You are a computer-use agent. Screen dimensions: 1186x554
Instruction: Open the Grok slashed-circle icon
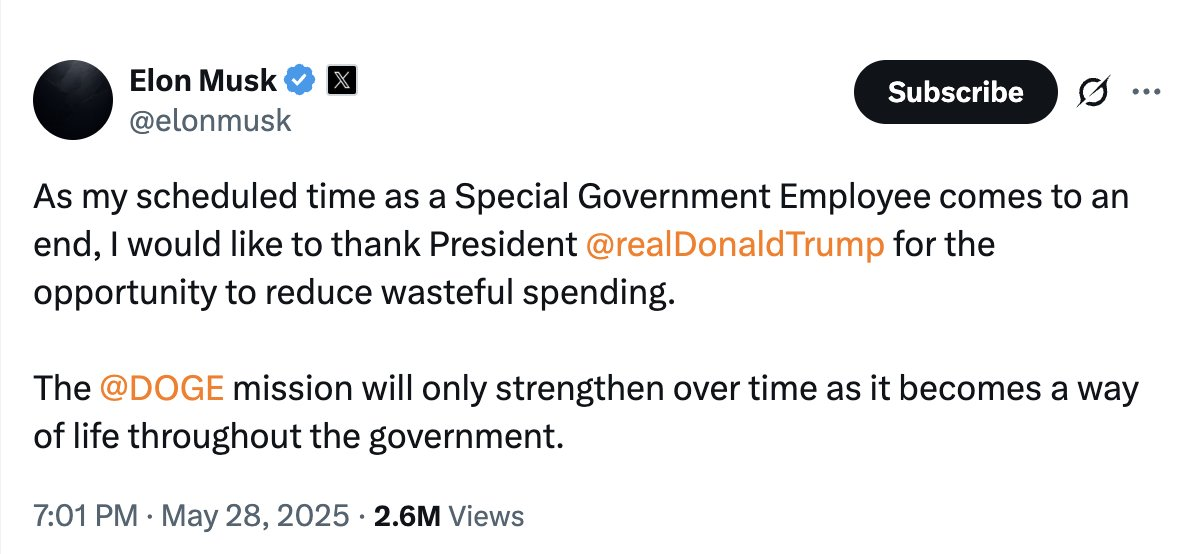coord(1094,92)
